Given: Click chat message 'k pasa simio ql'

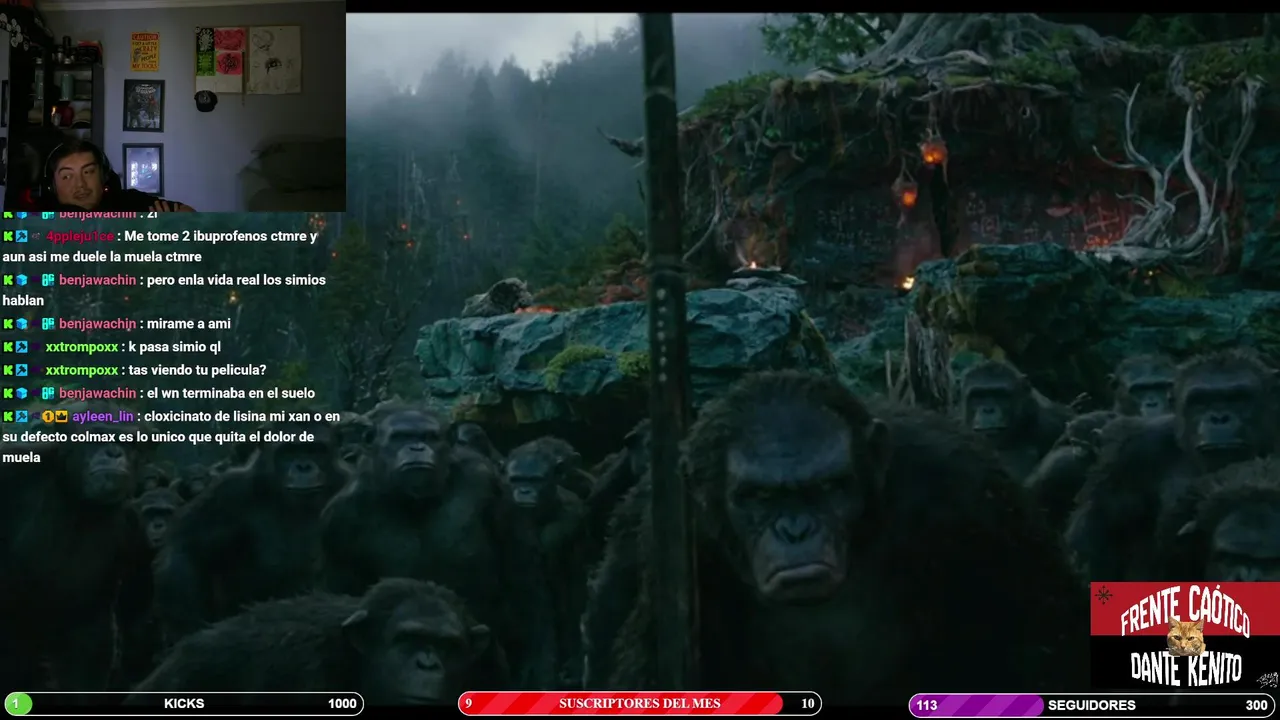Looking at the screenshot, I should (x=175, y=347).
